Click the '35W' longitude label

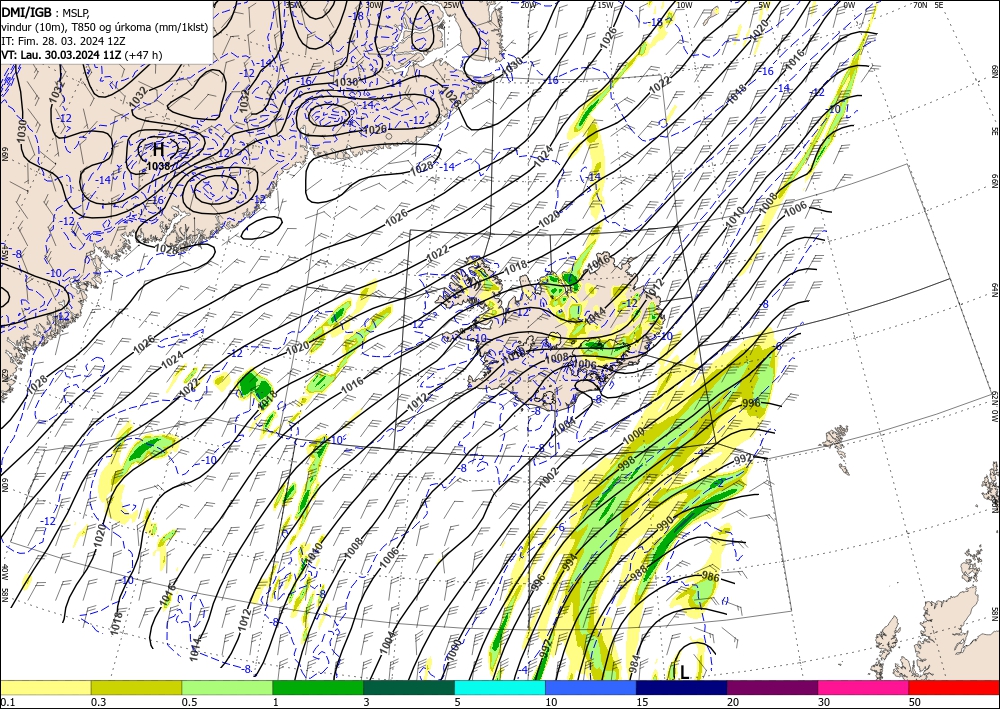point(291,5)
